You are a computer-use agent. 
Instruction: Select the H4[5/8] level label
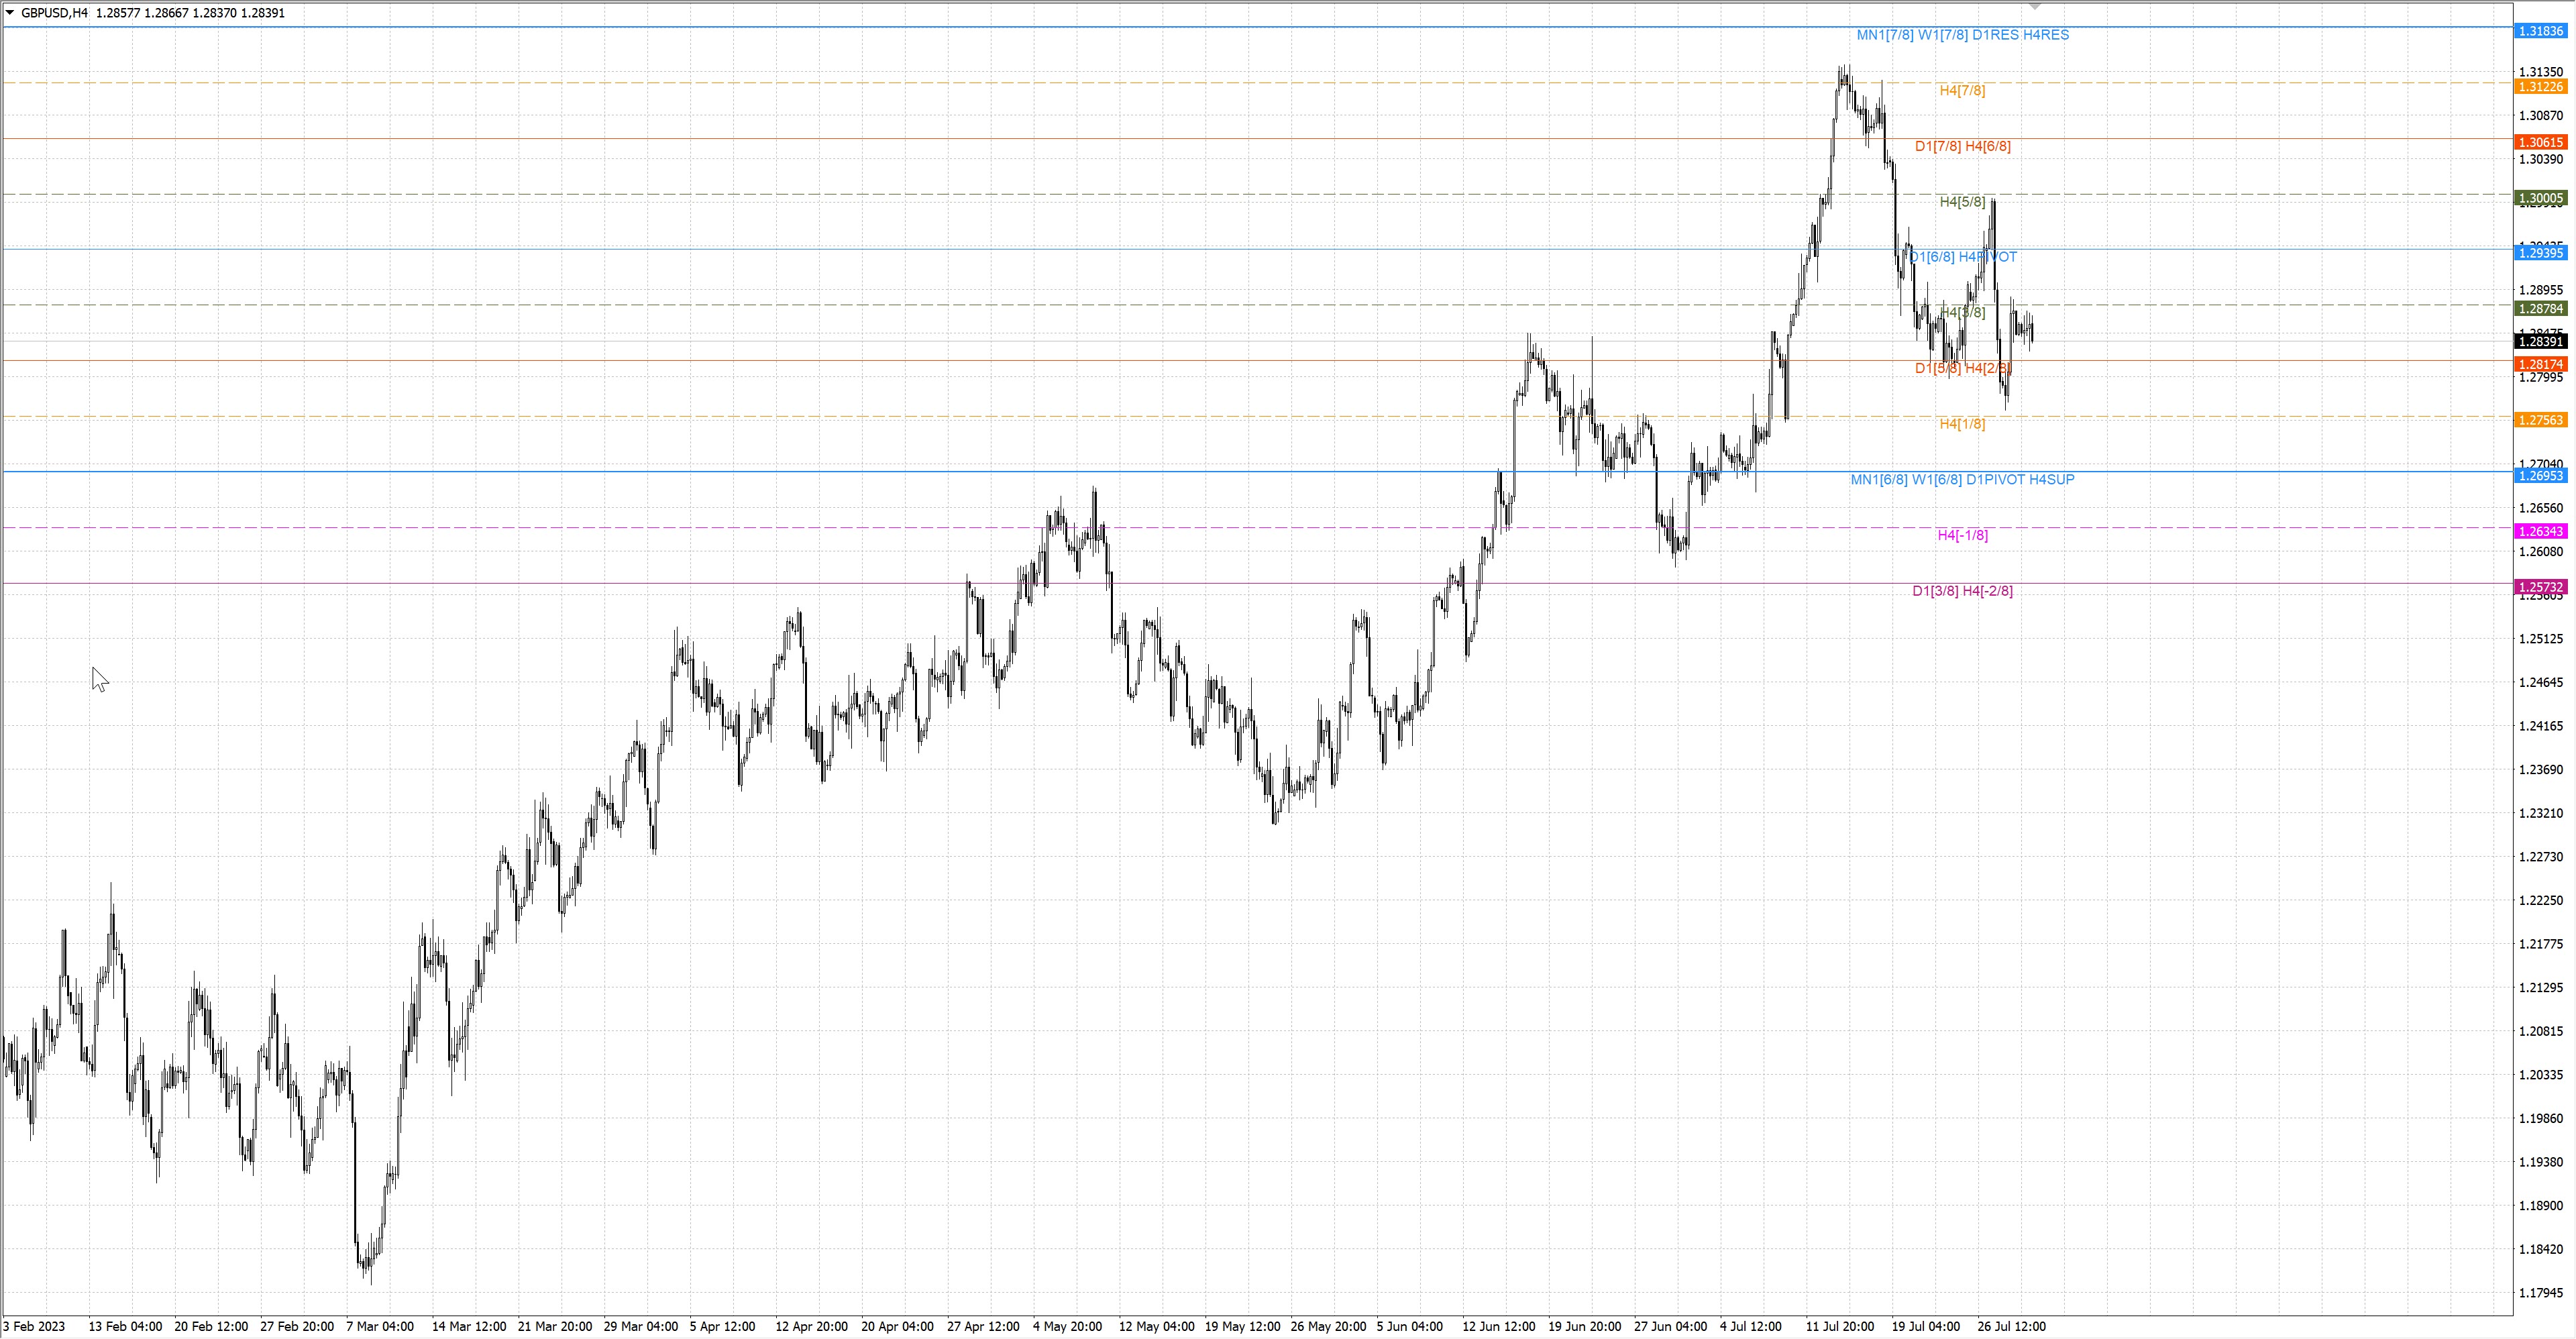(x=1962, y=202)
